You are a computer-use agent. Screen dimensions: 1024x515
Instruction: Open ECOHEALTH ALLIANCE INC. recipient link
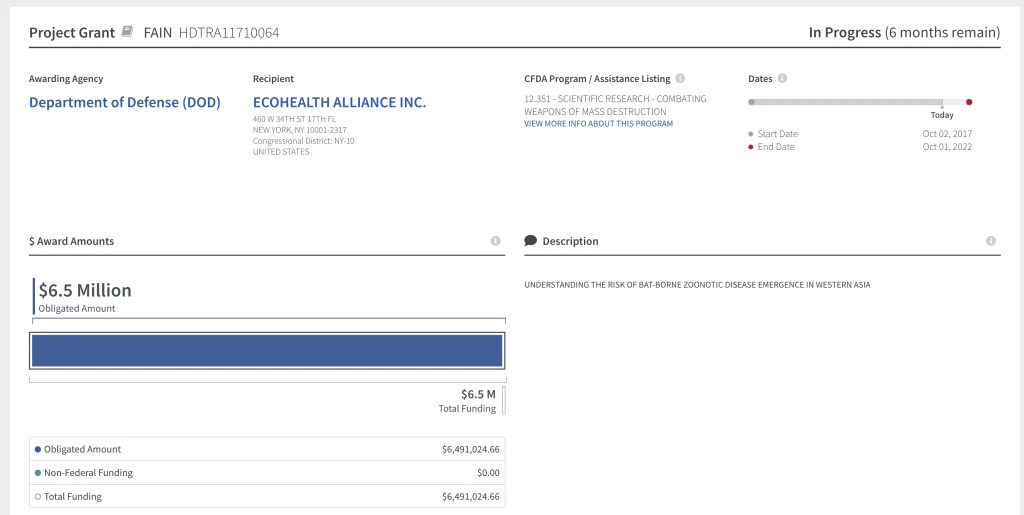340,102
